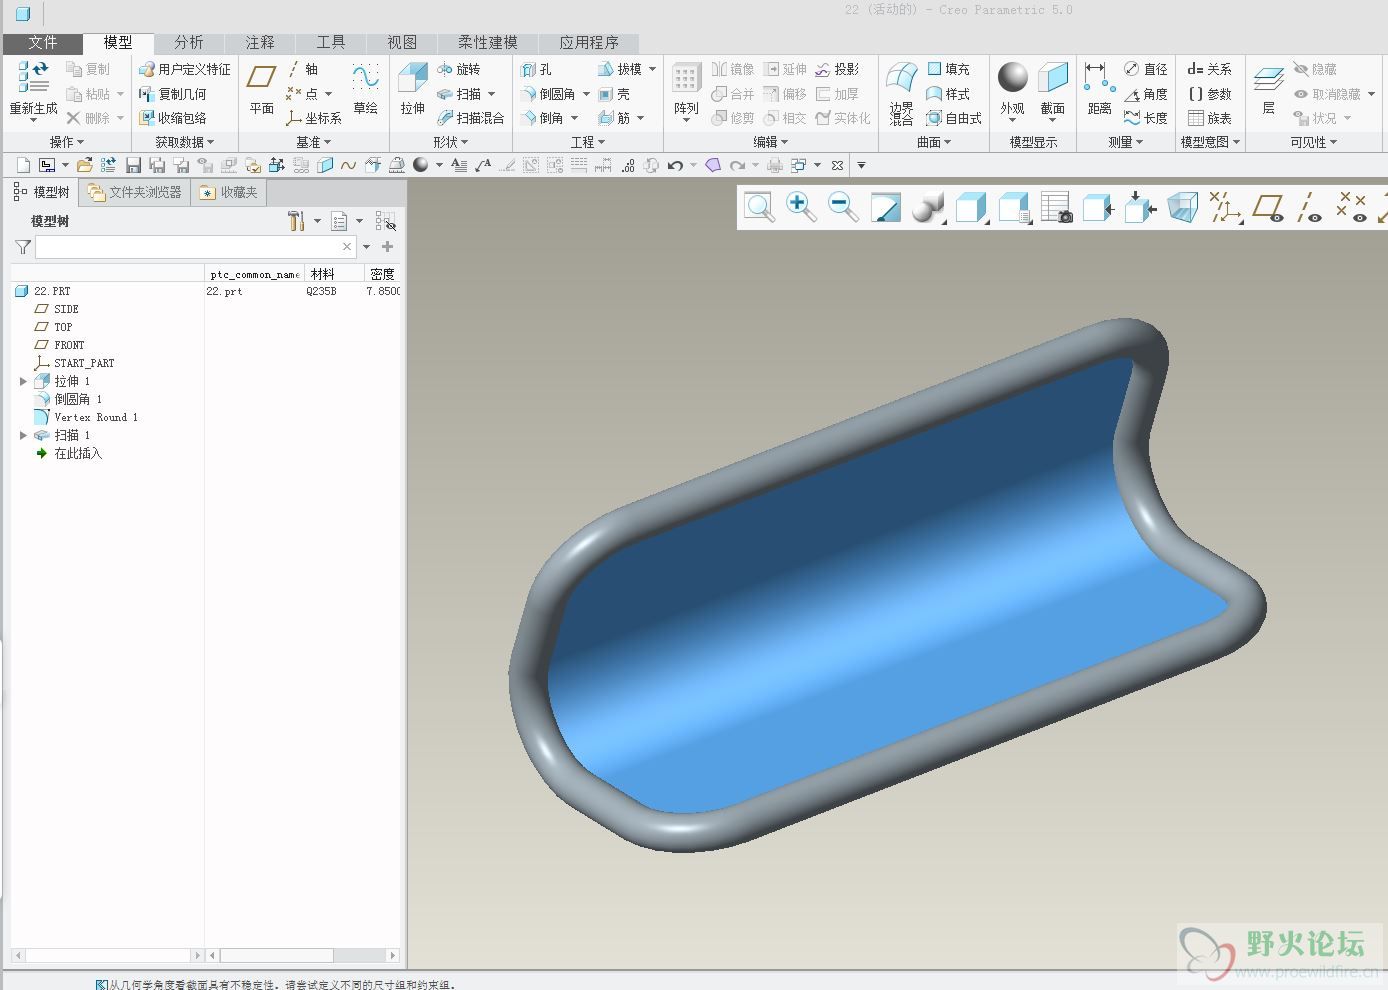This screenshot has height=990, width=1388.
Task: Open the 文件 menu
Action: (x=43, y=42)
